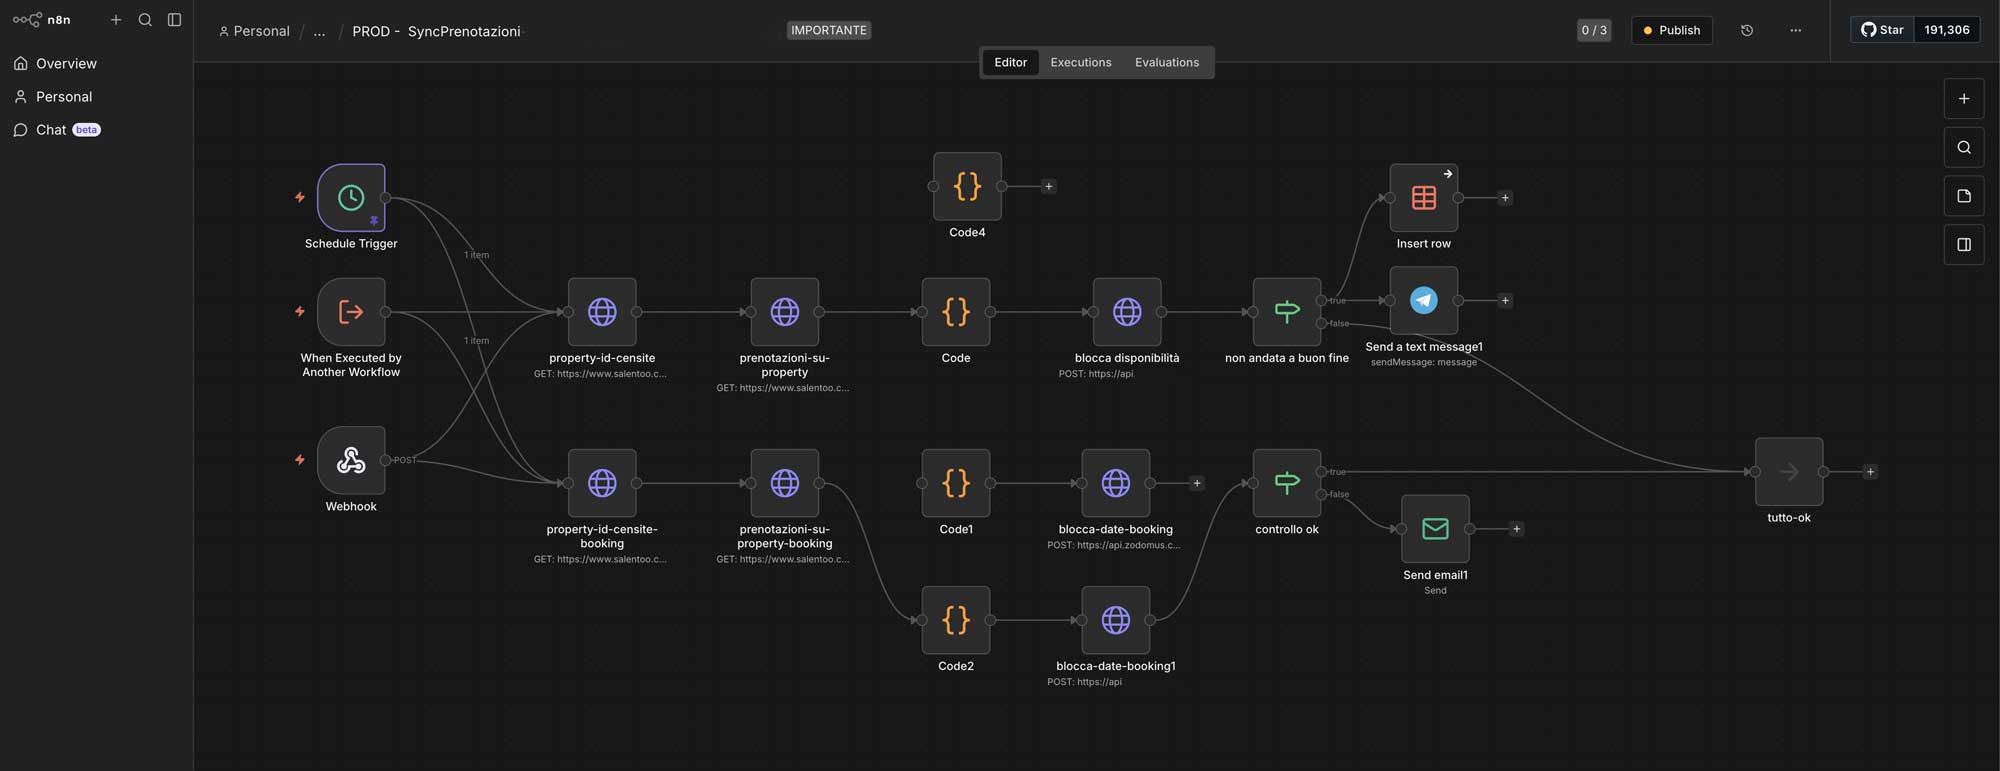Open the Personal section in sidebar

pos(64,96)
